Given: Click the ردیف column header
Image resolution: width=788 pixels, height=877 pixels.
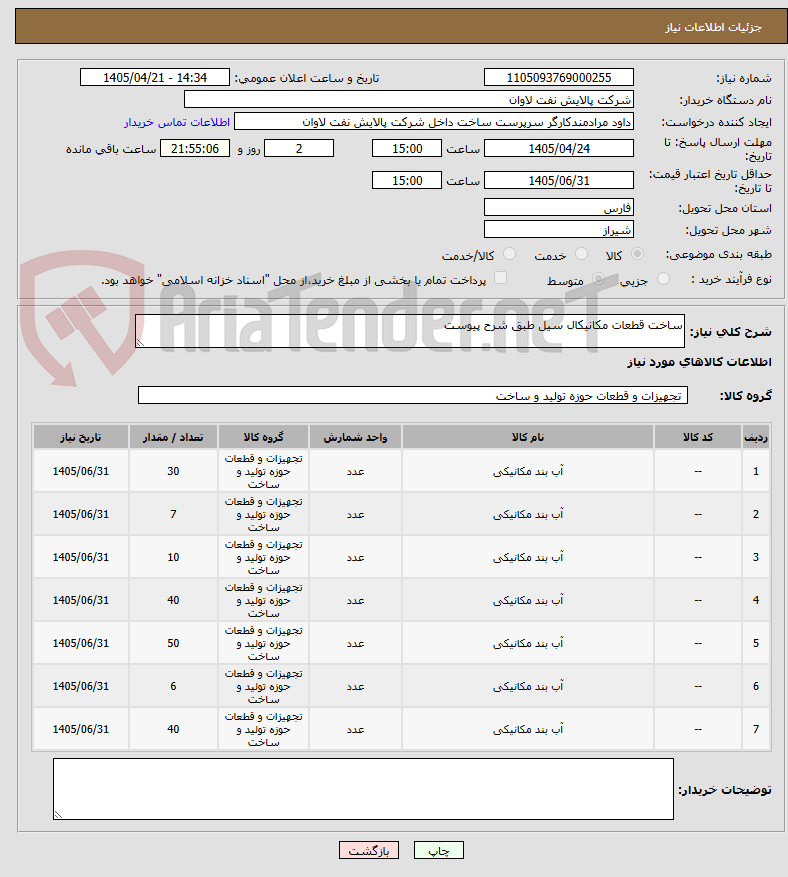Looking at the screenshot, I should pos(756,437).
